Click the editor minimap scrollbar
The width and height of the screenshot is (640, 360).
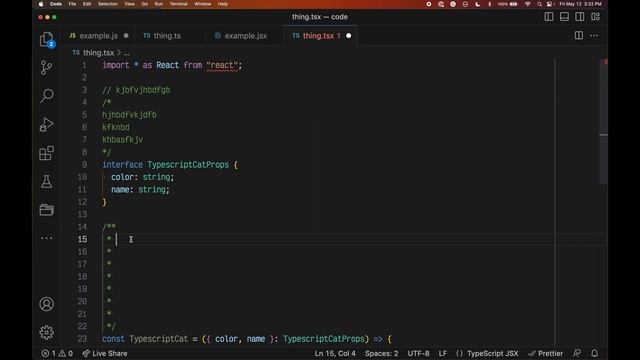click(603, 121)
